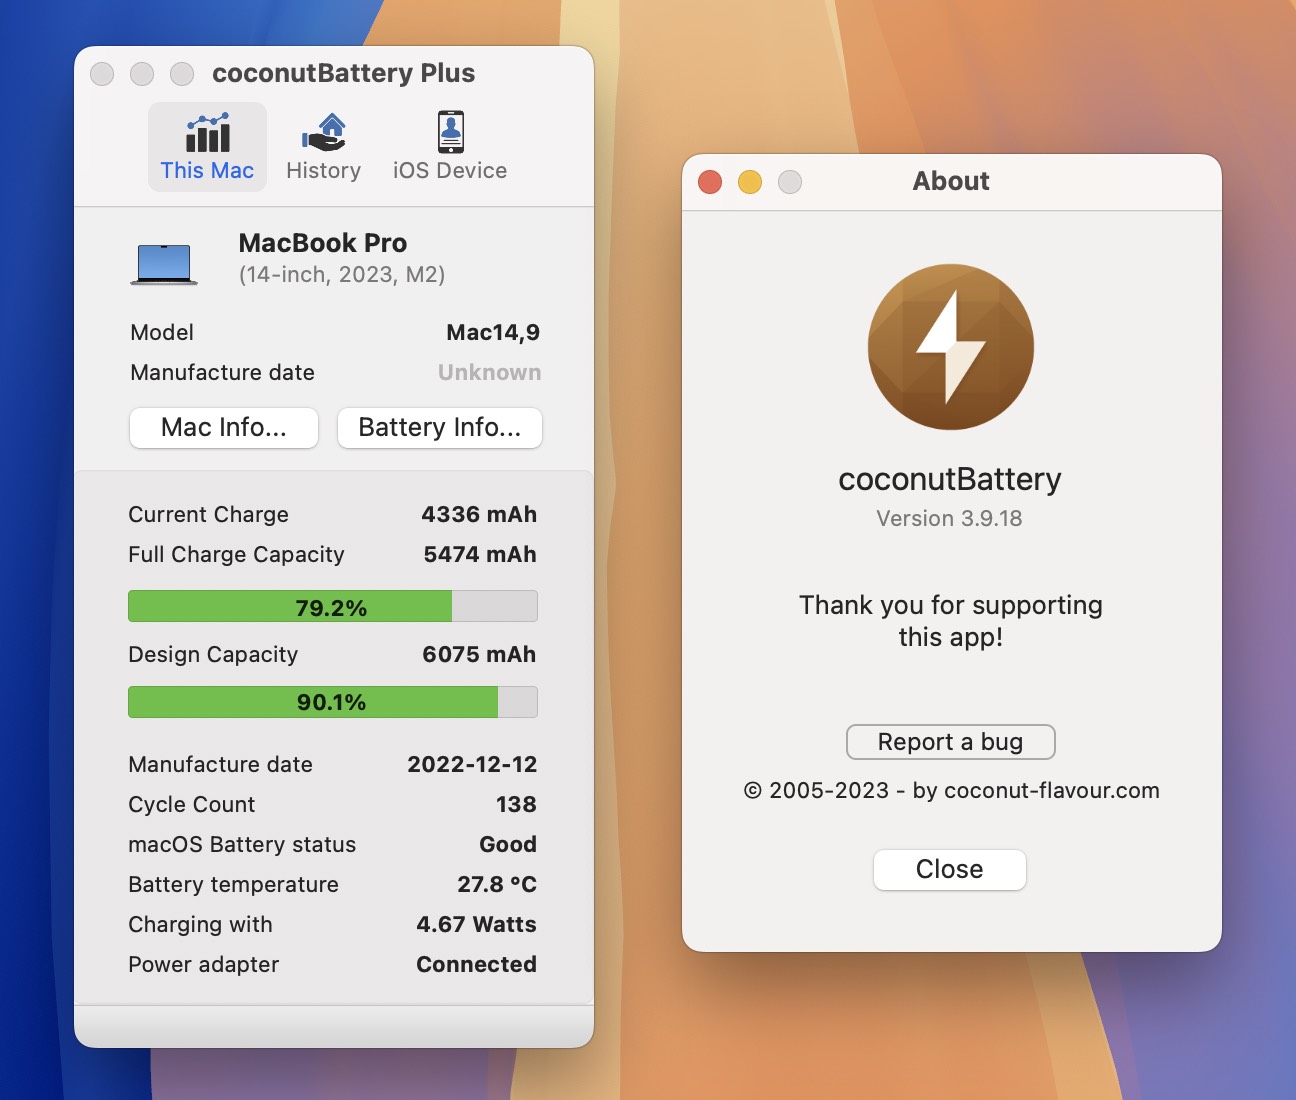Click the 79.2% charge progress bar
Viewport: 1296px width, 1100px height.
pos(333,607)
